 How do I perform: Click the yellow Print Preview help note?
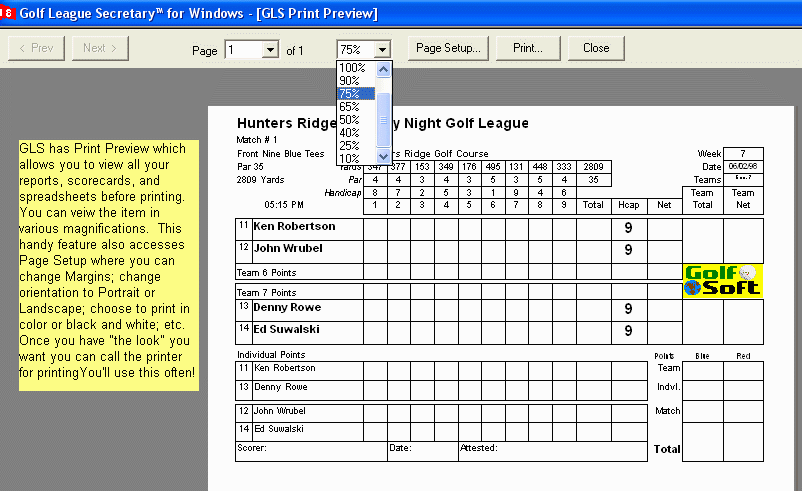pos(108,266)
